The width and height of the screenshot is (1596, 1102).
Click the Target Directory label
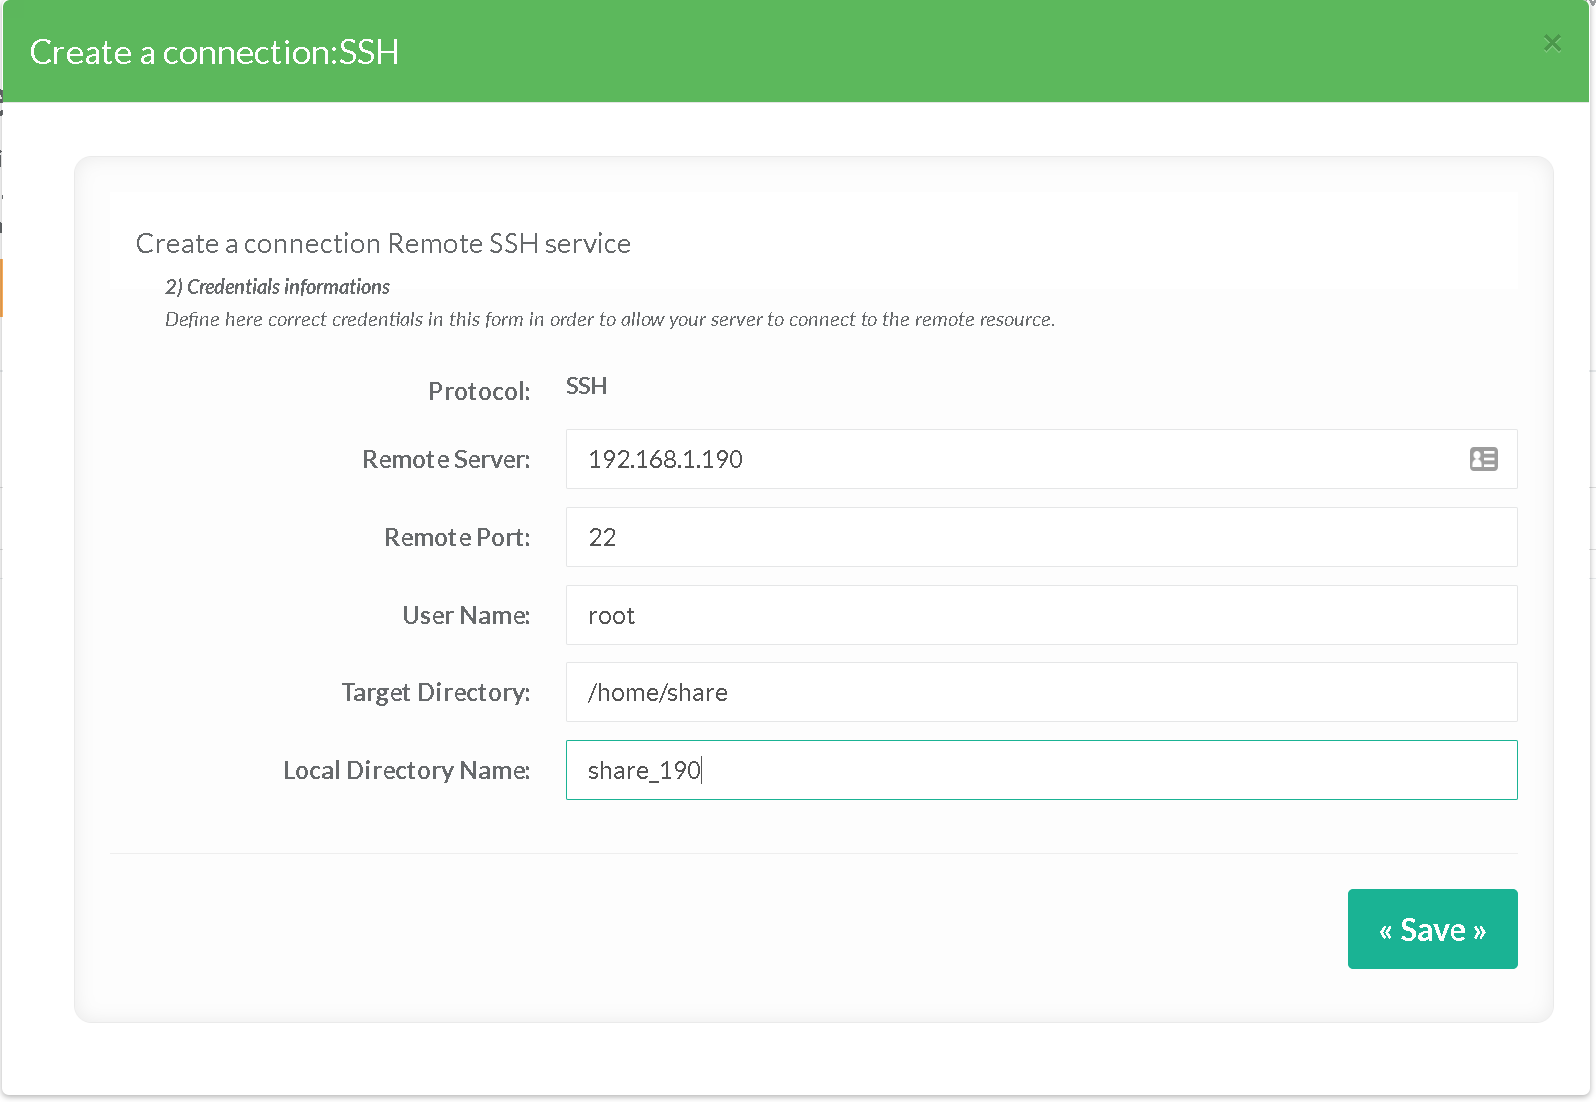(x=435, y=692)
